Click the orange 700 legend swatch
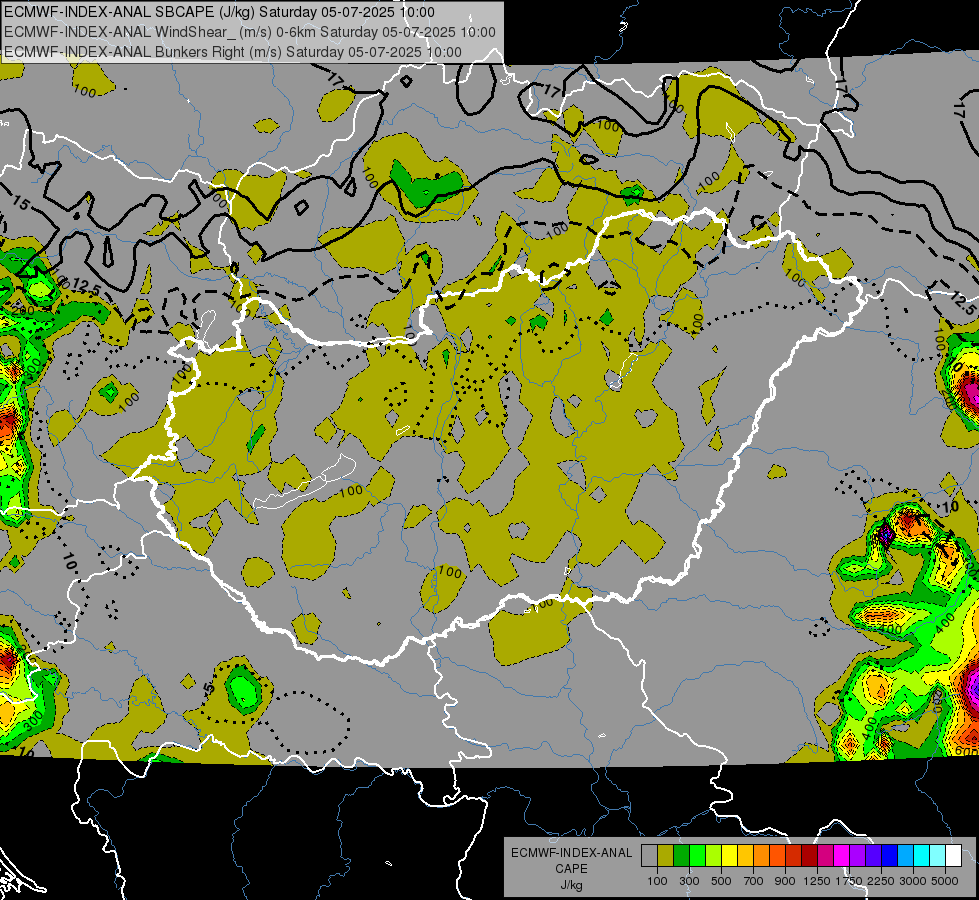 pos(762,856)
